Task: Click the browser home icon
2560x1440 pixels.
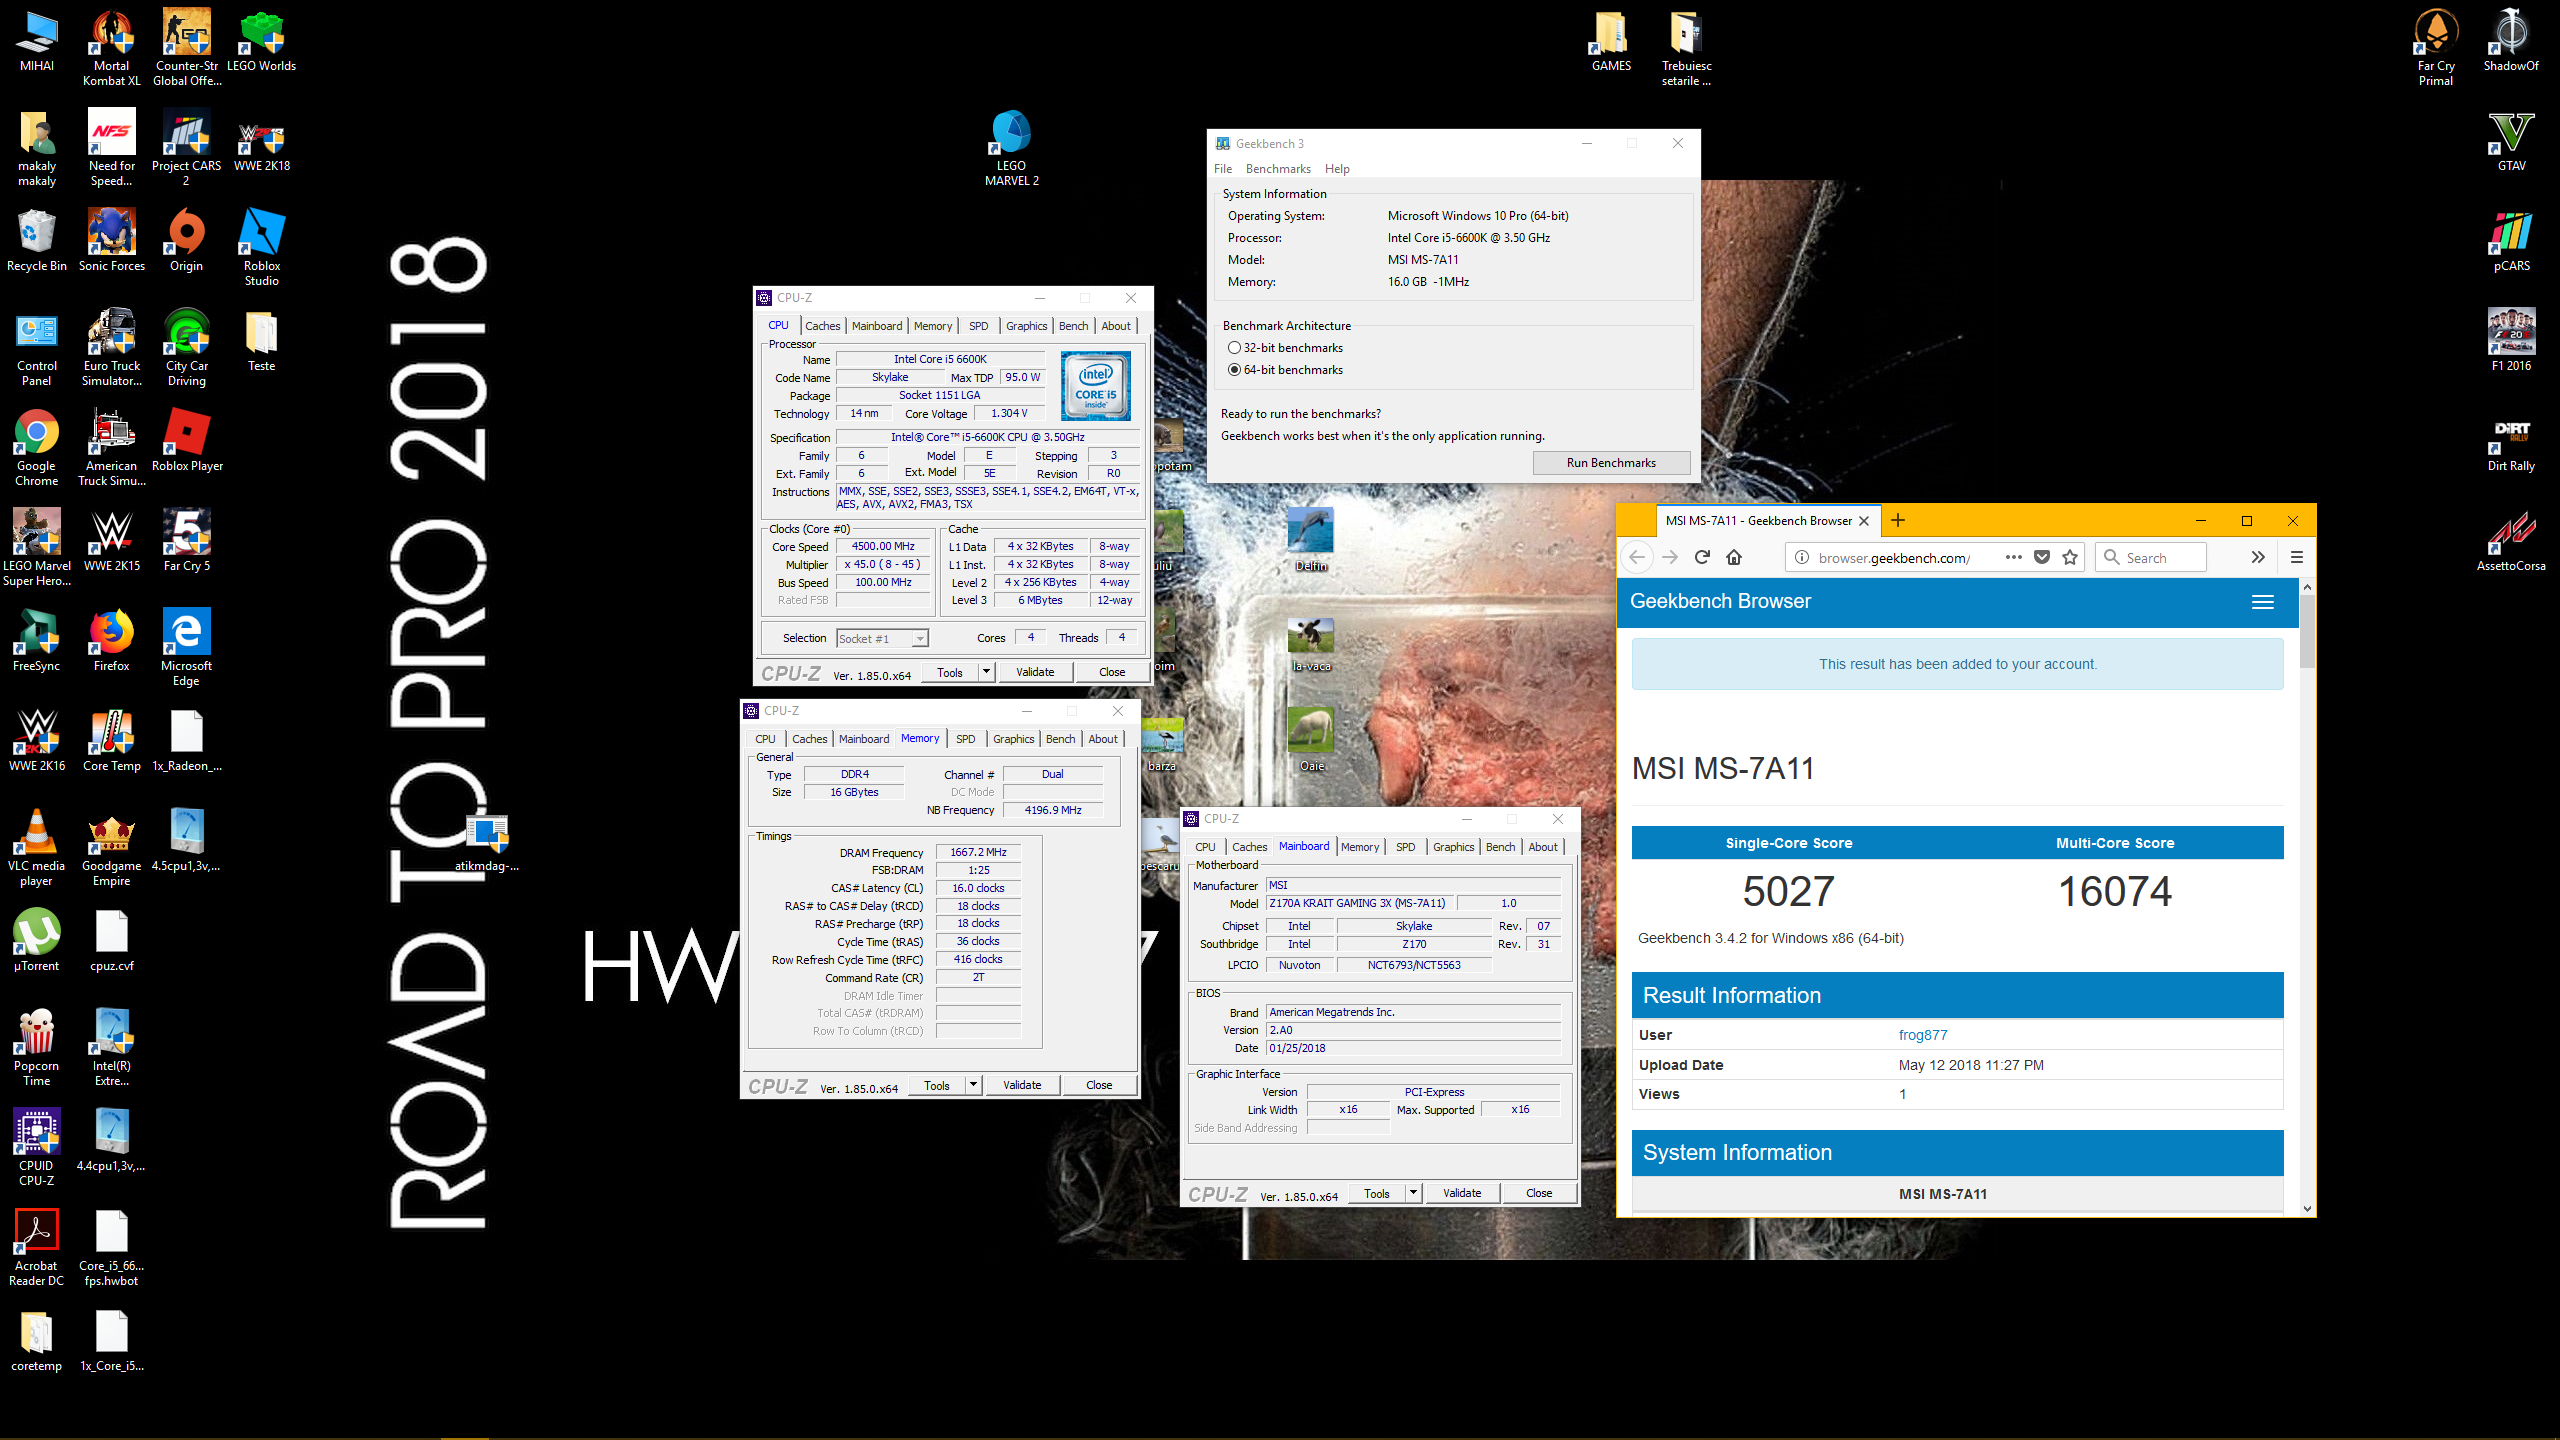Action: tap(1734, 558)
